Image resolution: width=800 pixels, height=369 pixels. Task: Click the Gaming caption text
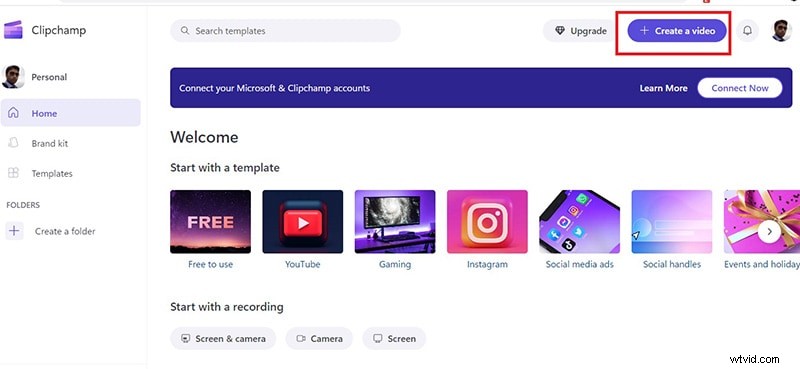pyautogui.click(x=395, y=264)
